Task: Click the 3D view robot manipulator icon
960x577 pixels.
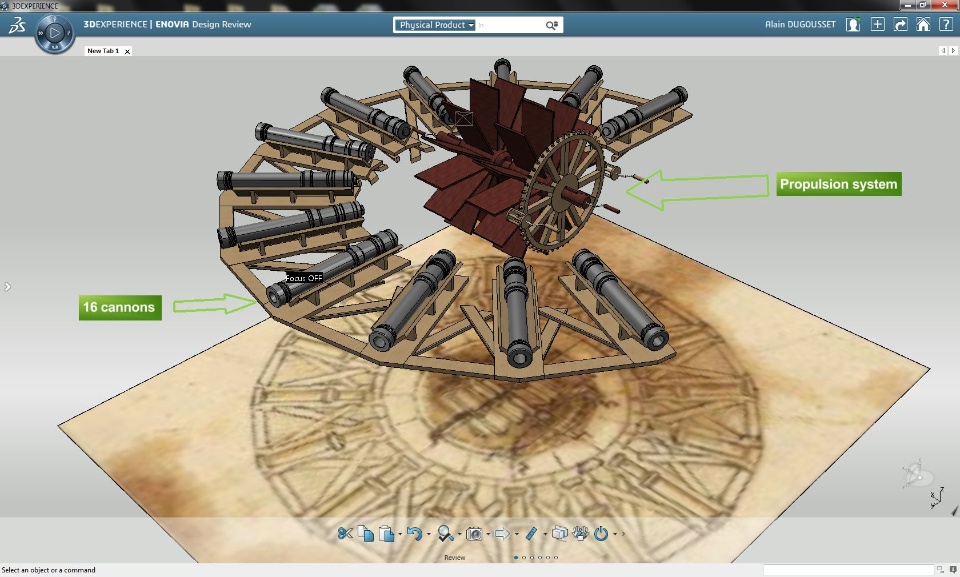Action: (x=916, y=474)
